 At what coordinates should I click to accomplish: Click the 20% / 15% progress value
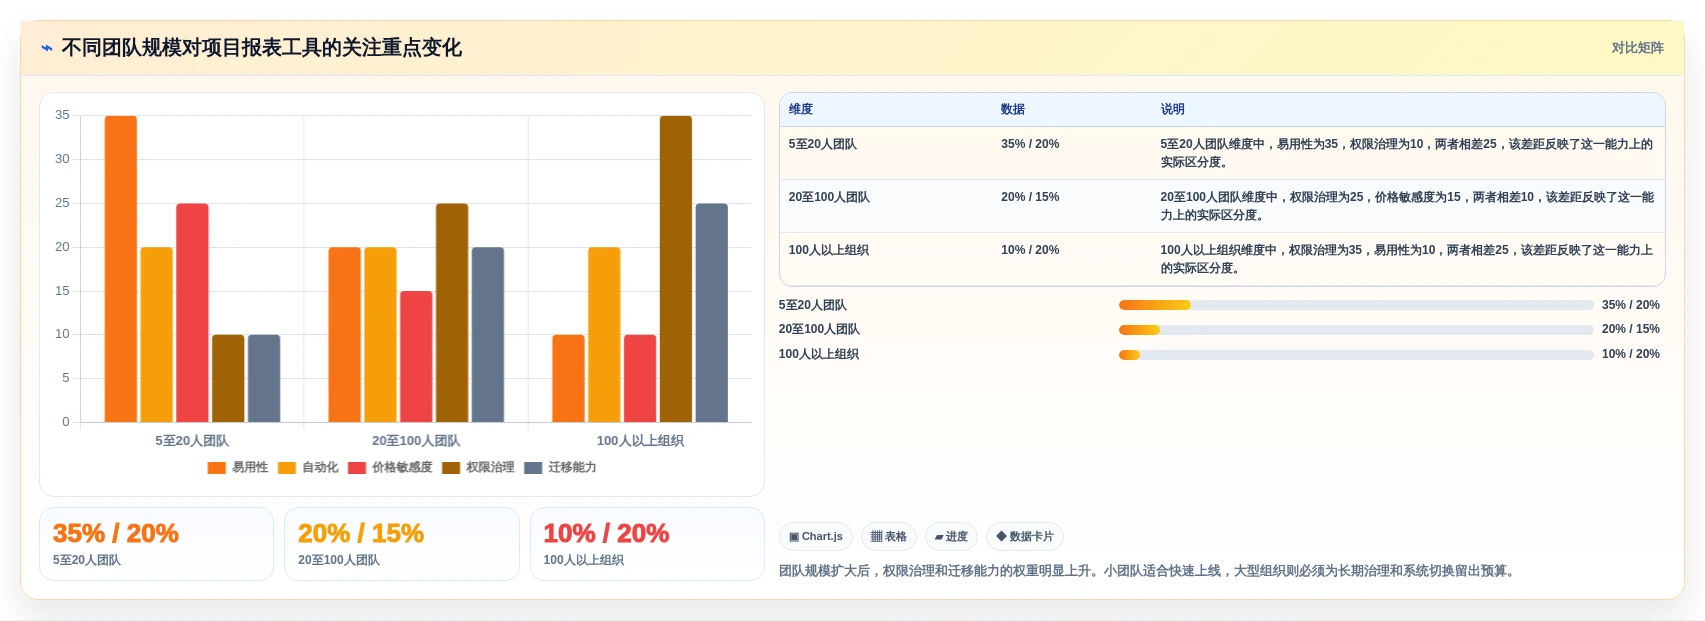point(1630,330)
